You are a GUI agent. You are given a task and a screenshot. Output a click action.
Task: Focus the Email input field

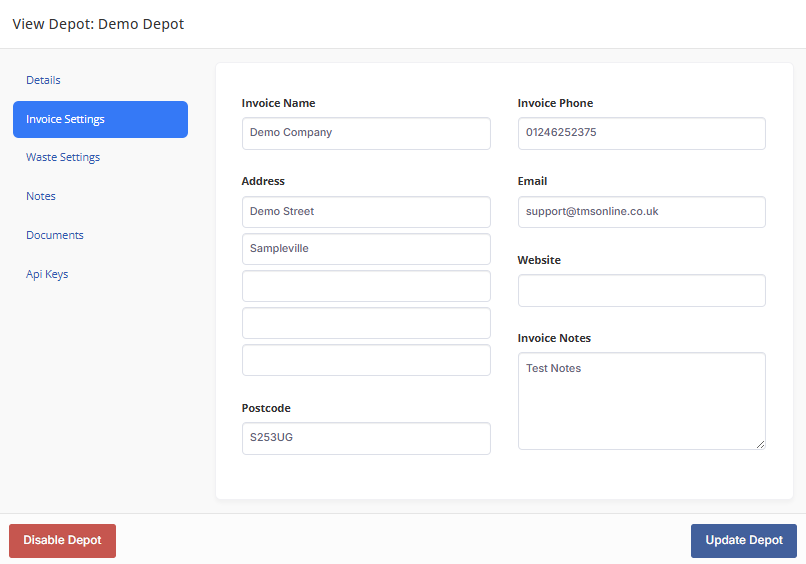[x=642, y=212]
